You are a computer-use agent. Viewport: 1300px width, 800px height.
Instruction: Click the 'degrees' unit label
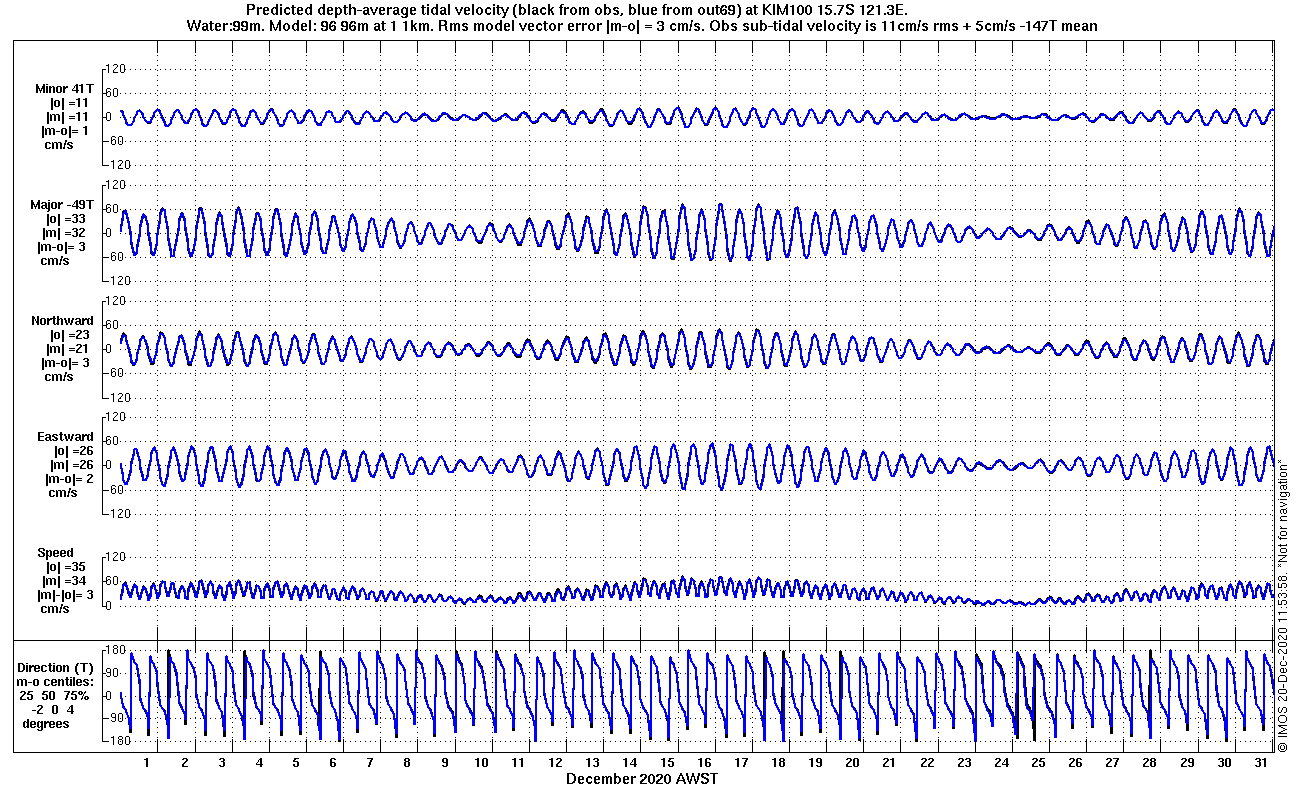click(x=46, y=723)
